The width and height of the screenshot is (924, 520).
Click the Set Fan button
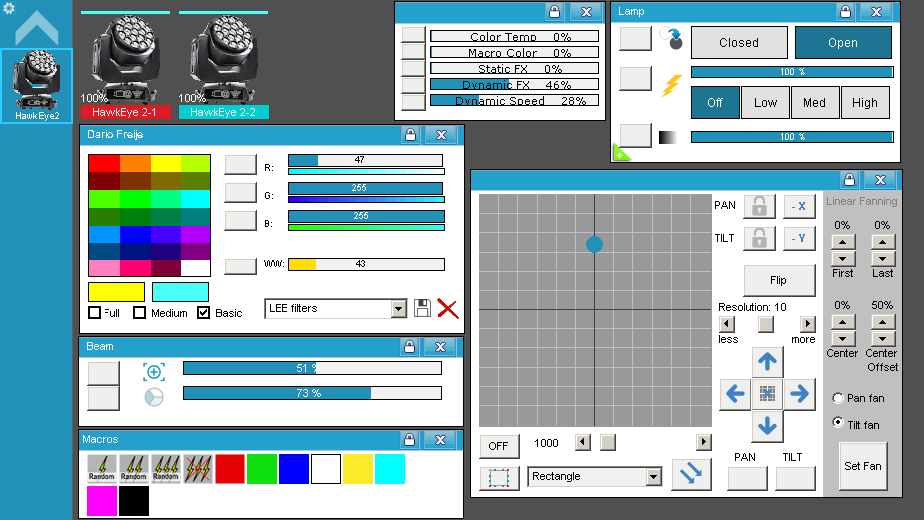pos(863,466)
